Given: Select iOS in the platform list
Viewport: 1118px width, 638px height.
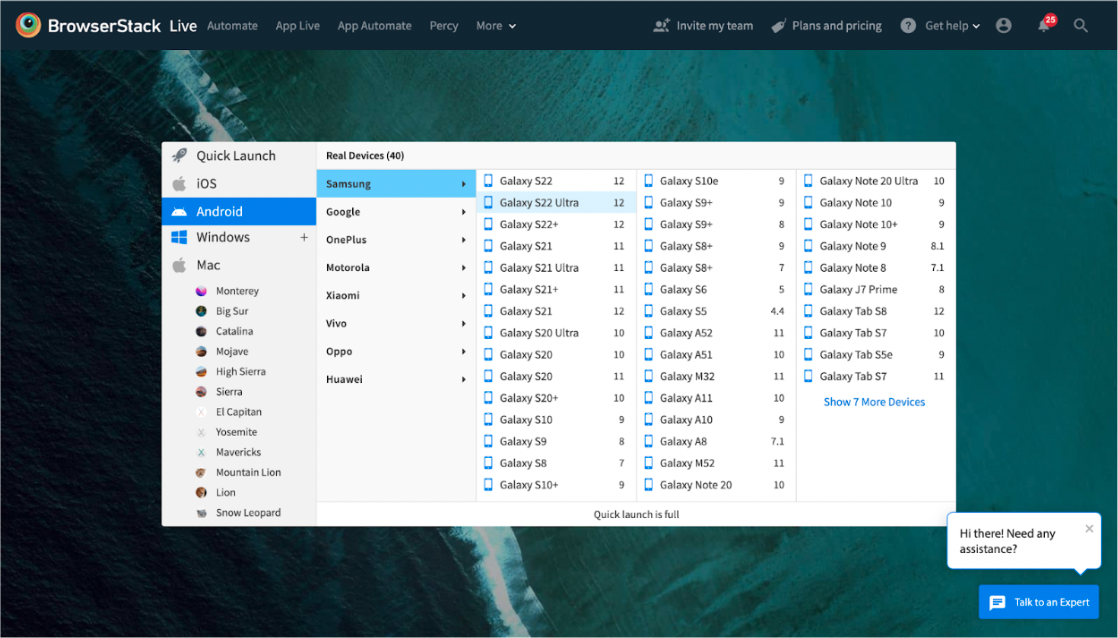Looking at the screenshot, I should [x=206, y=184].
